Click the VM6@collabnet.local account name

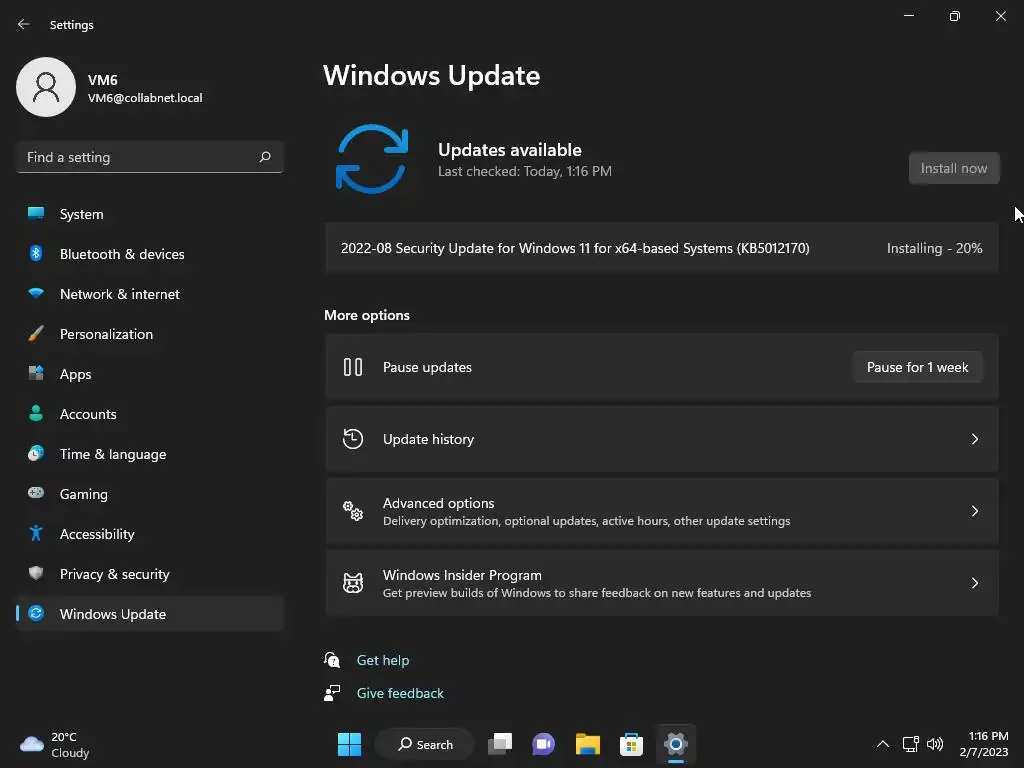point(145,98)
